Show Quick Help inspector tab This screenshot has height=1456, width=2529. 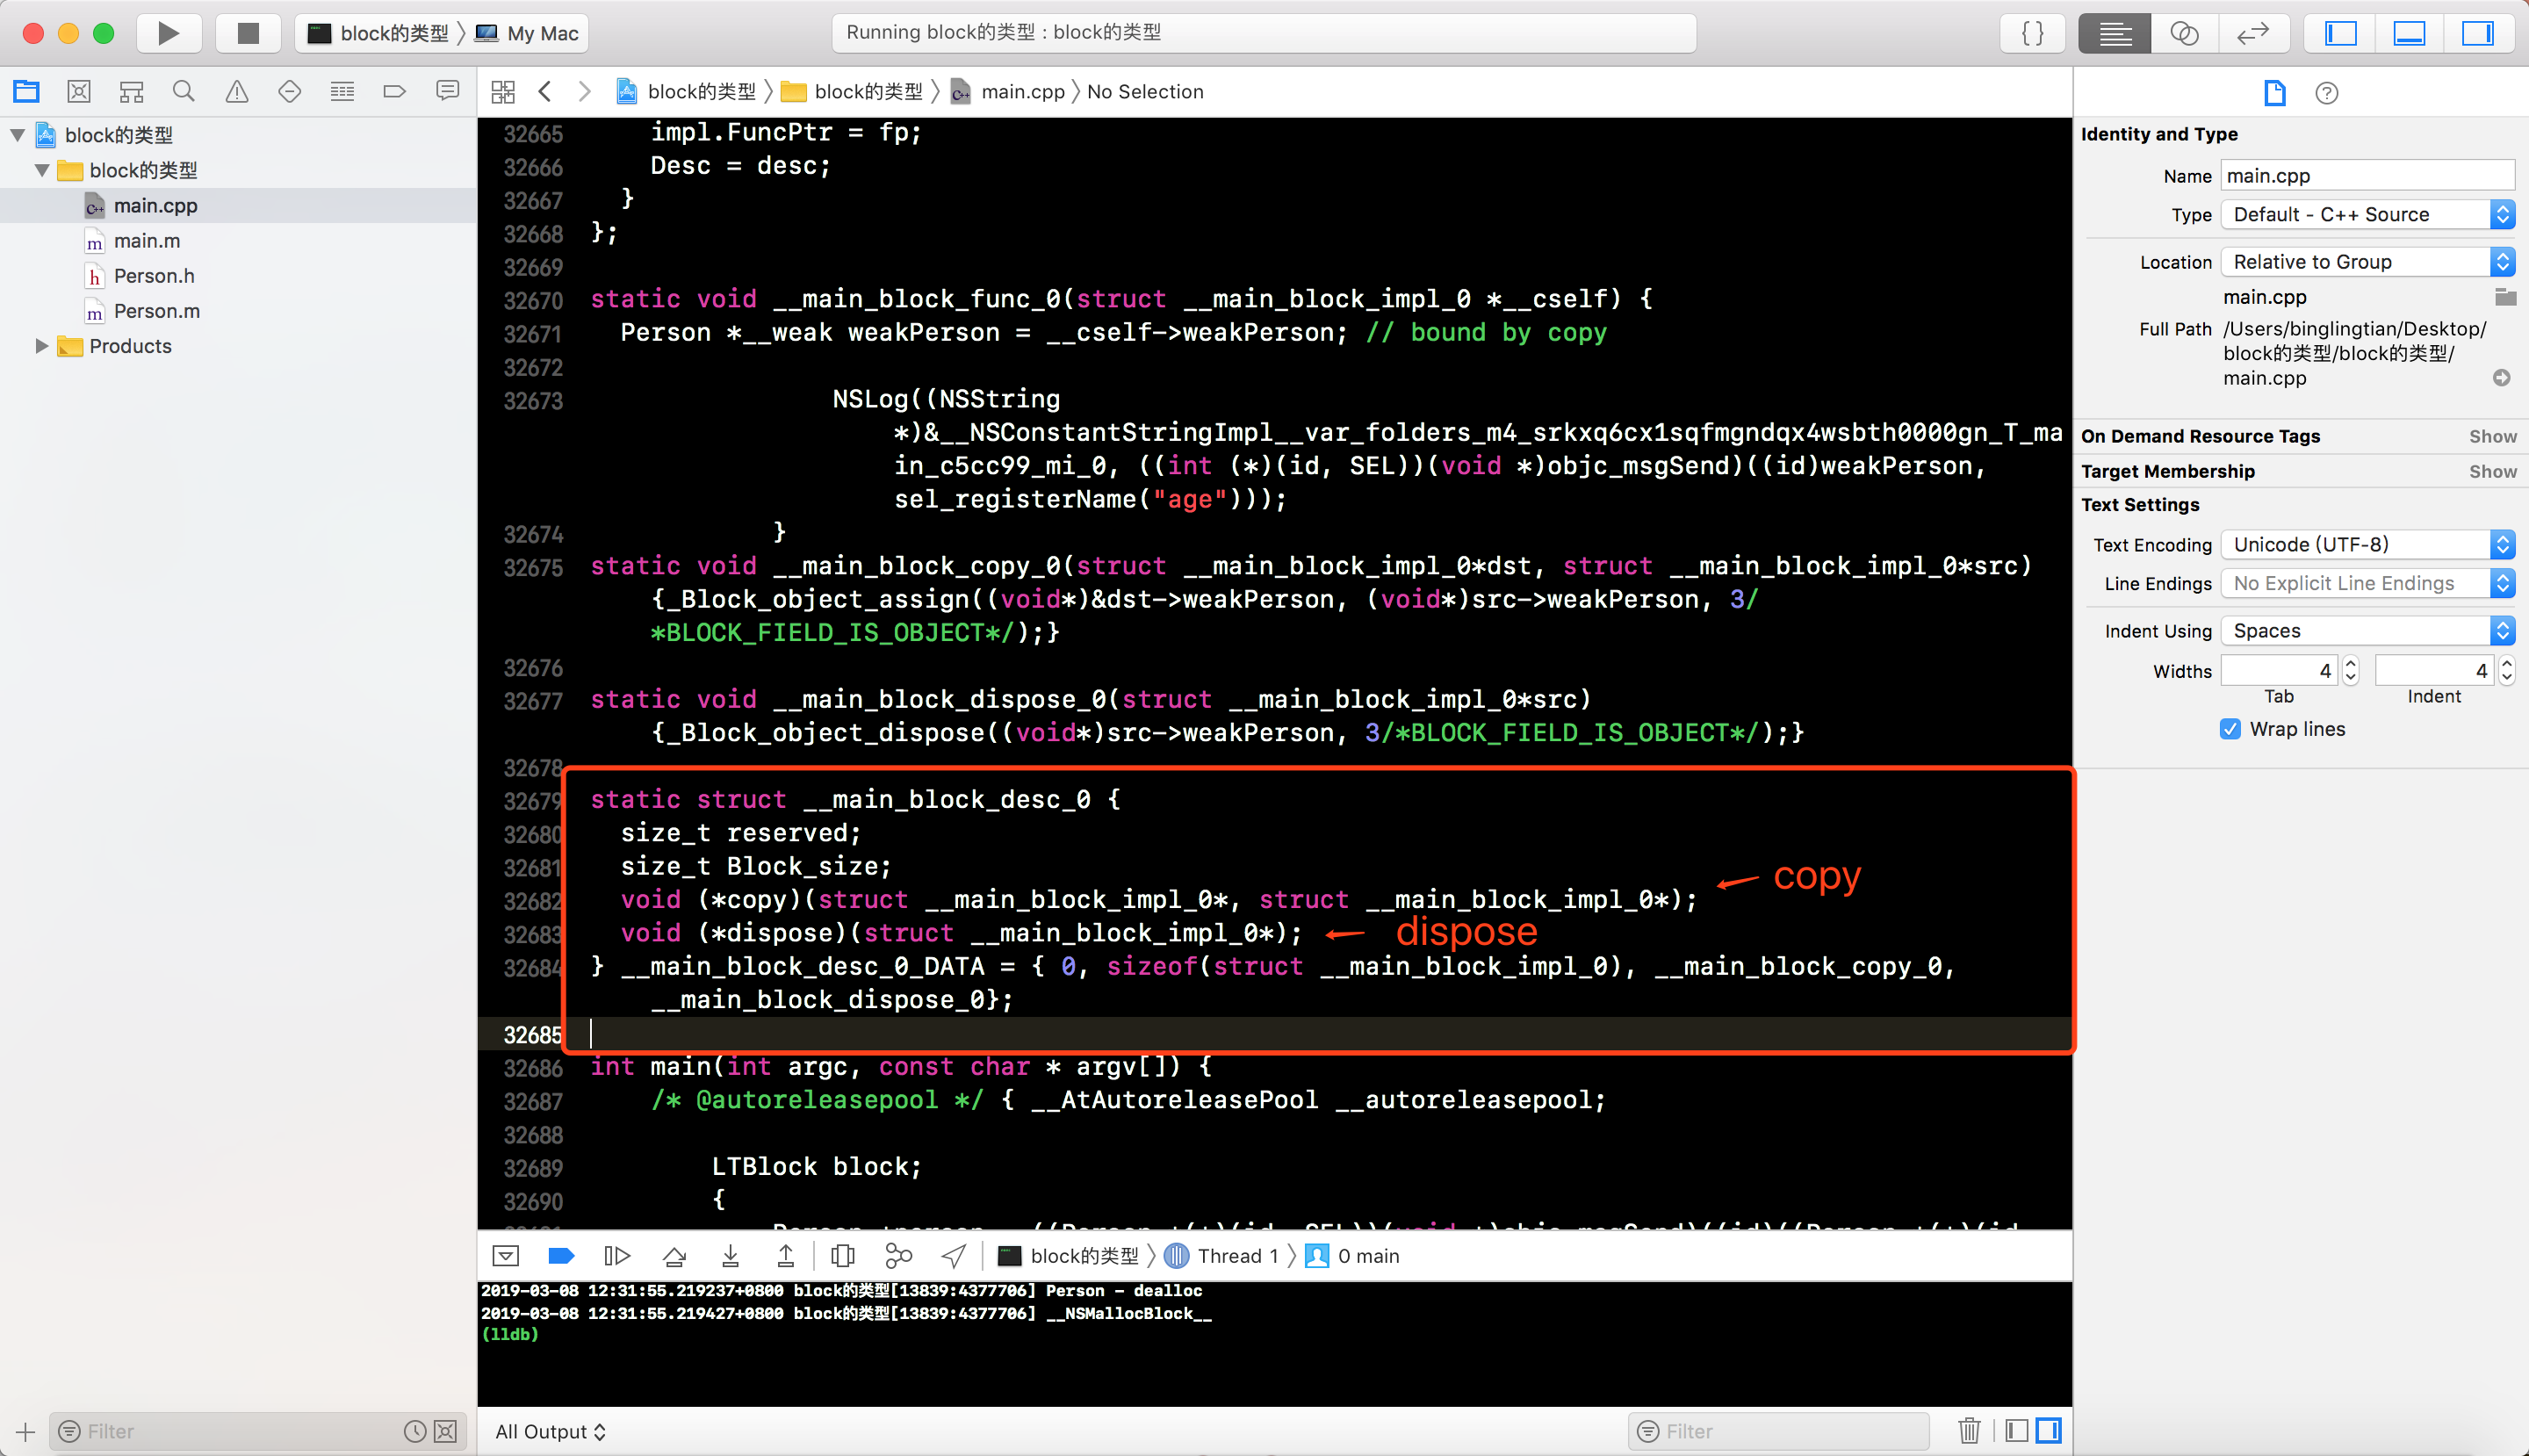[x=2326, y=93]
